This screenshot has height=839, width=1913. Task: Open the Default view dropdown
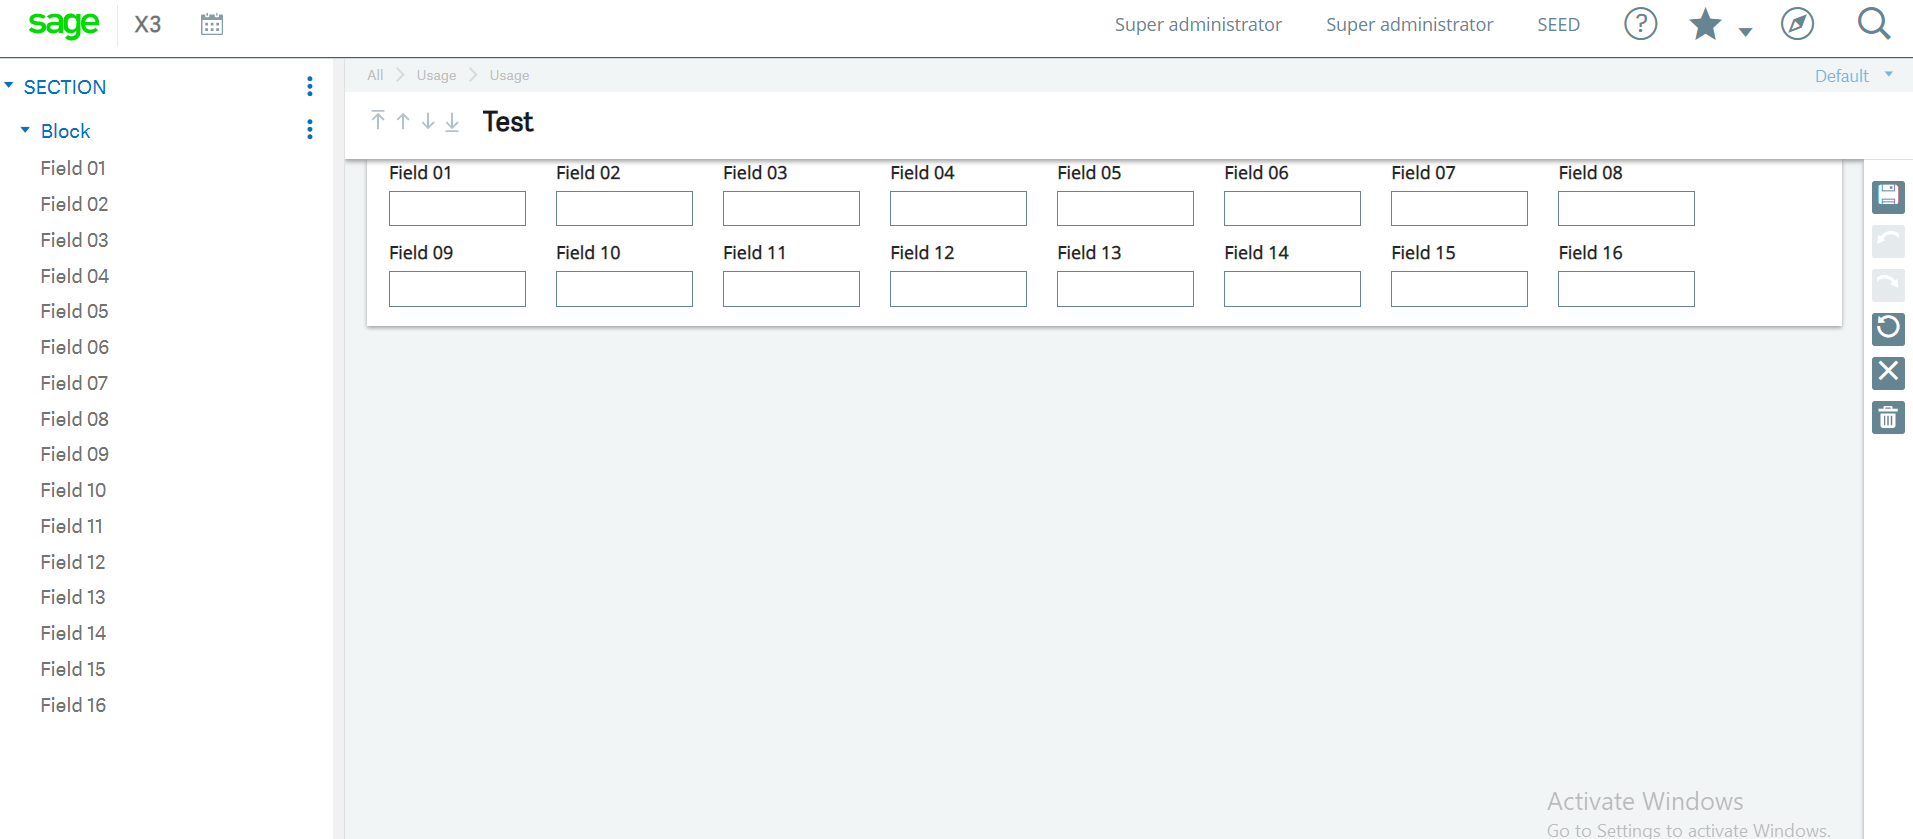coord(1853,76)
